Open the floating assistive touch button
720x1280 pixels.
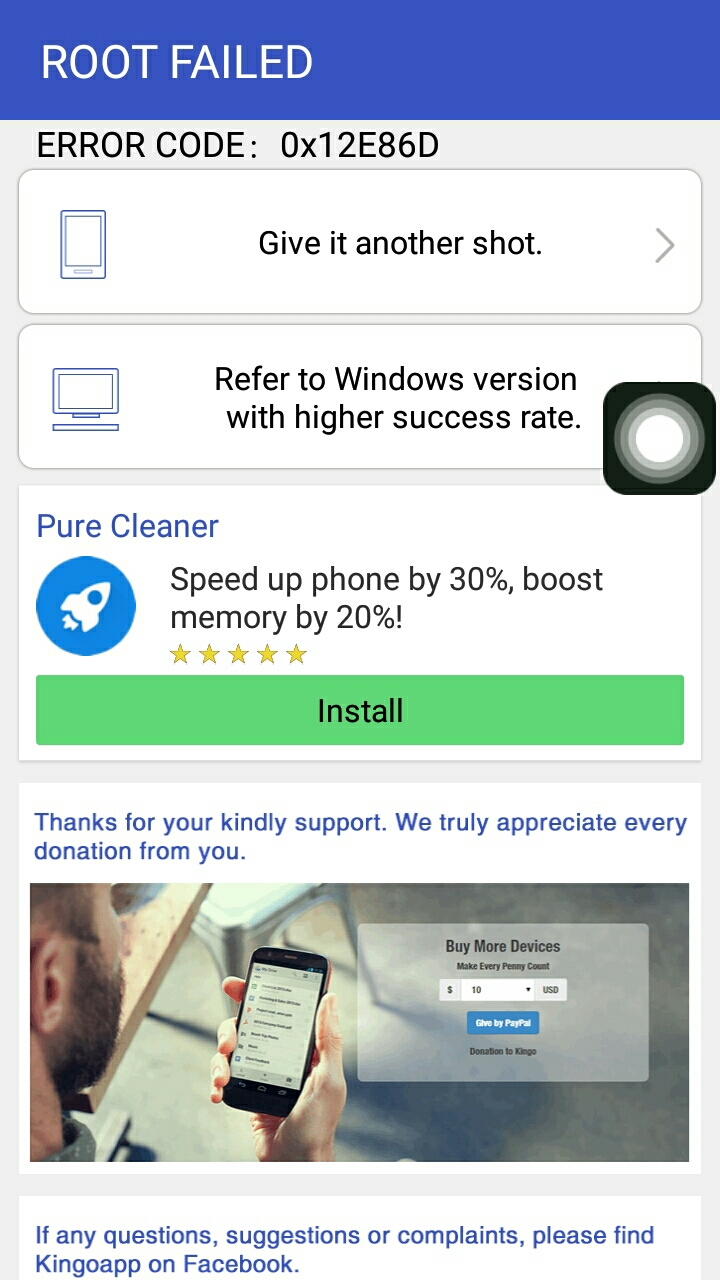pyautogui.click(x=659, y=438)
